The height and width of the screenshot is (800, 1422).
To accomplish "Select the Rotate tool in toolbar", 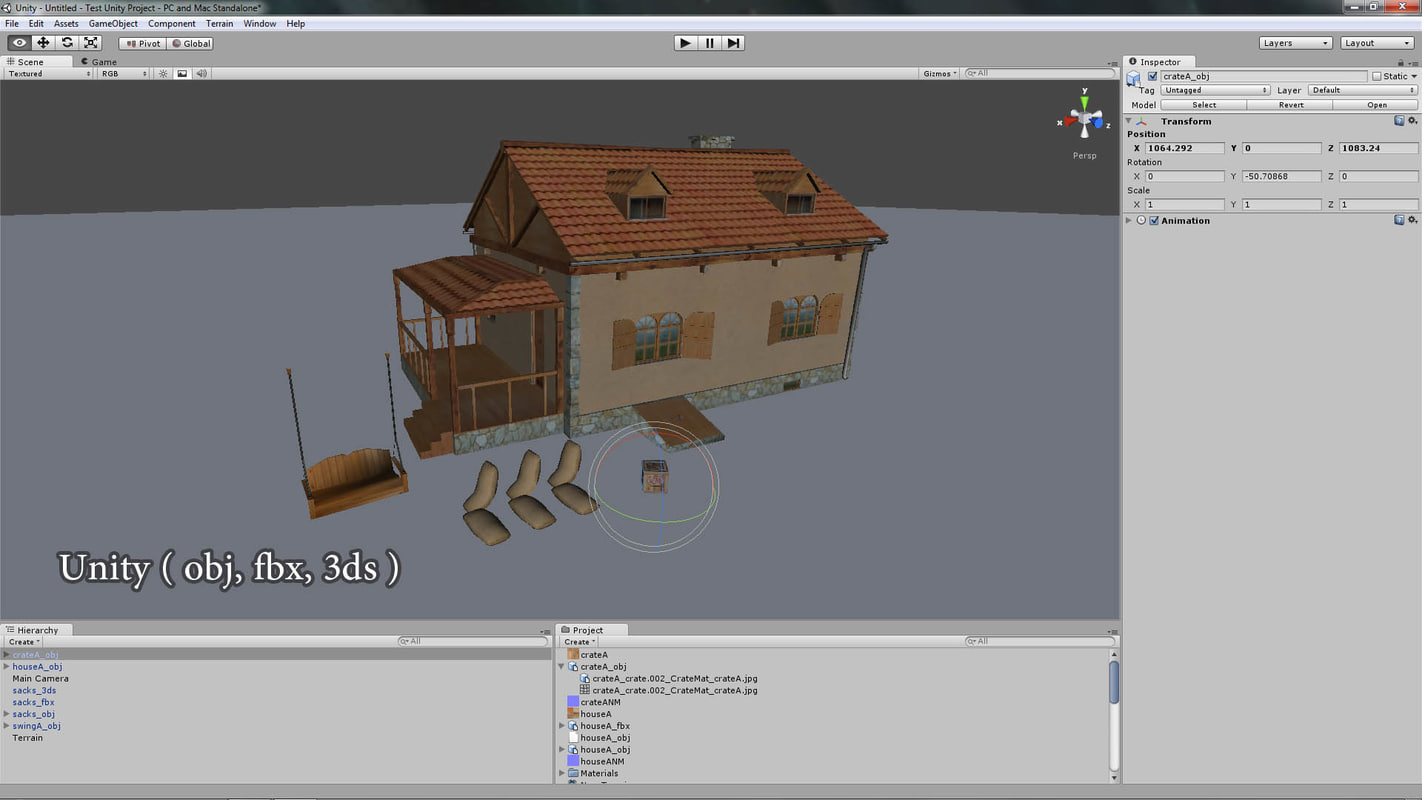I will pyautogui.click(x=67, y=43).
